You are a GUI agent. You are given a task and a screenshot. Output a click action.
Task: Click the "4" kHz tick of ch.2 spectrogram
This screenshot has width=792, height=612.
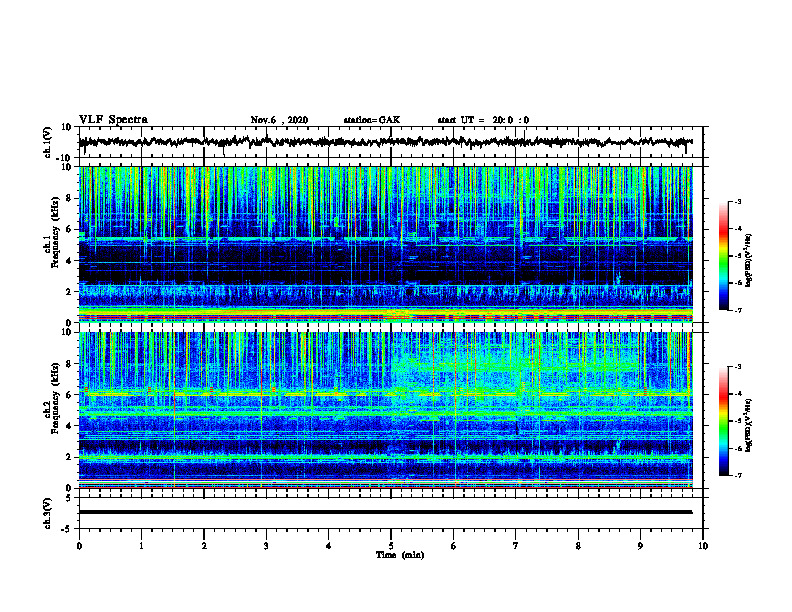click(70, 426)
